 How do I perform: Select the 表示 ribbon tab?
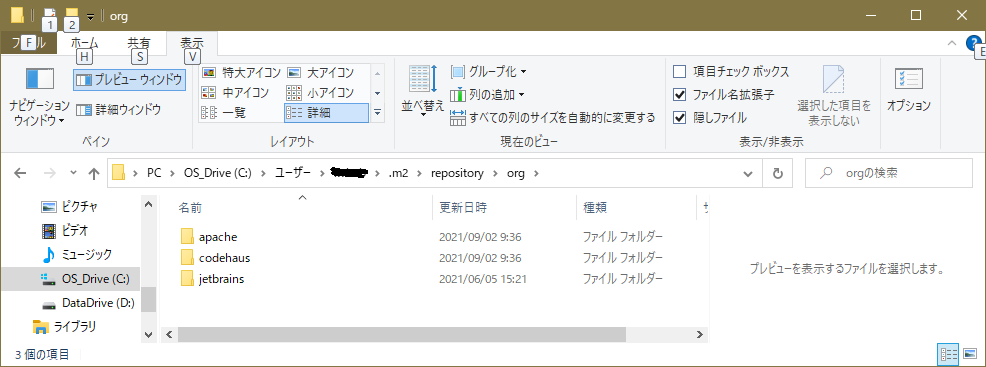click(x=192, y=43)
